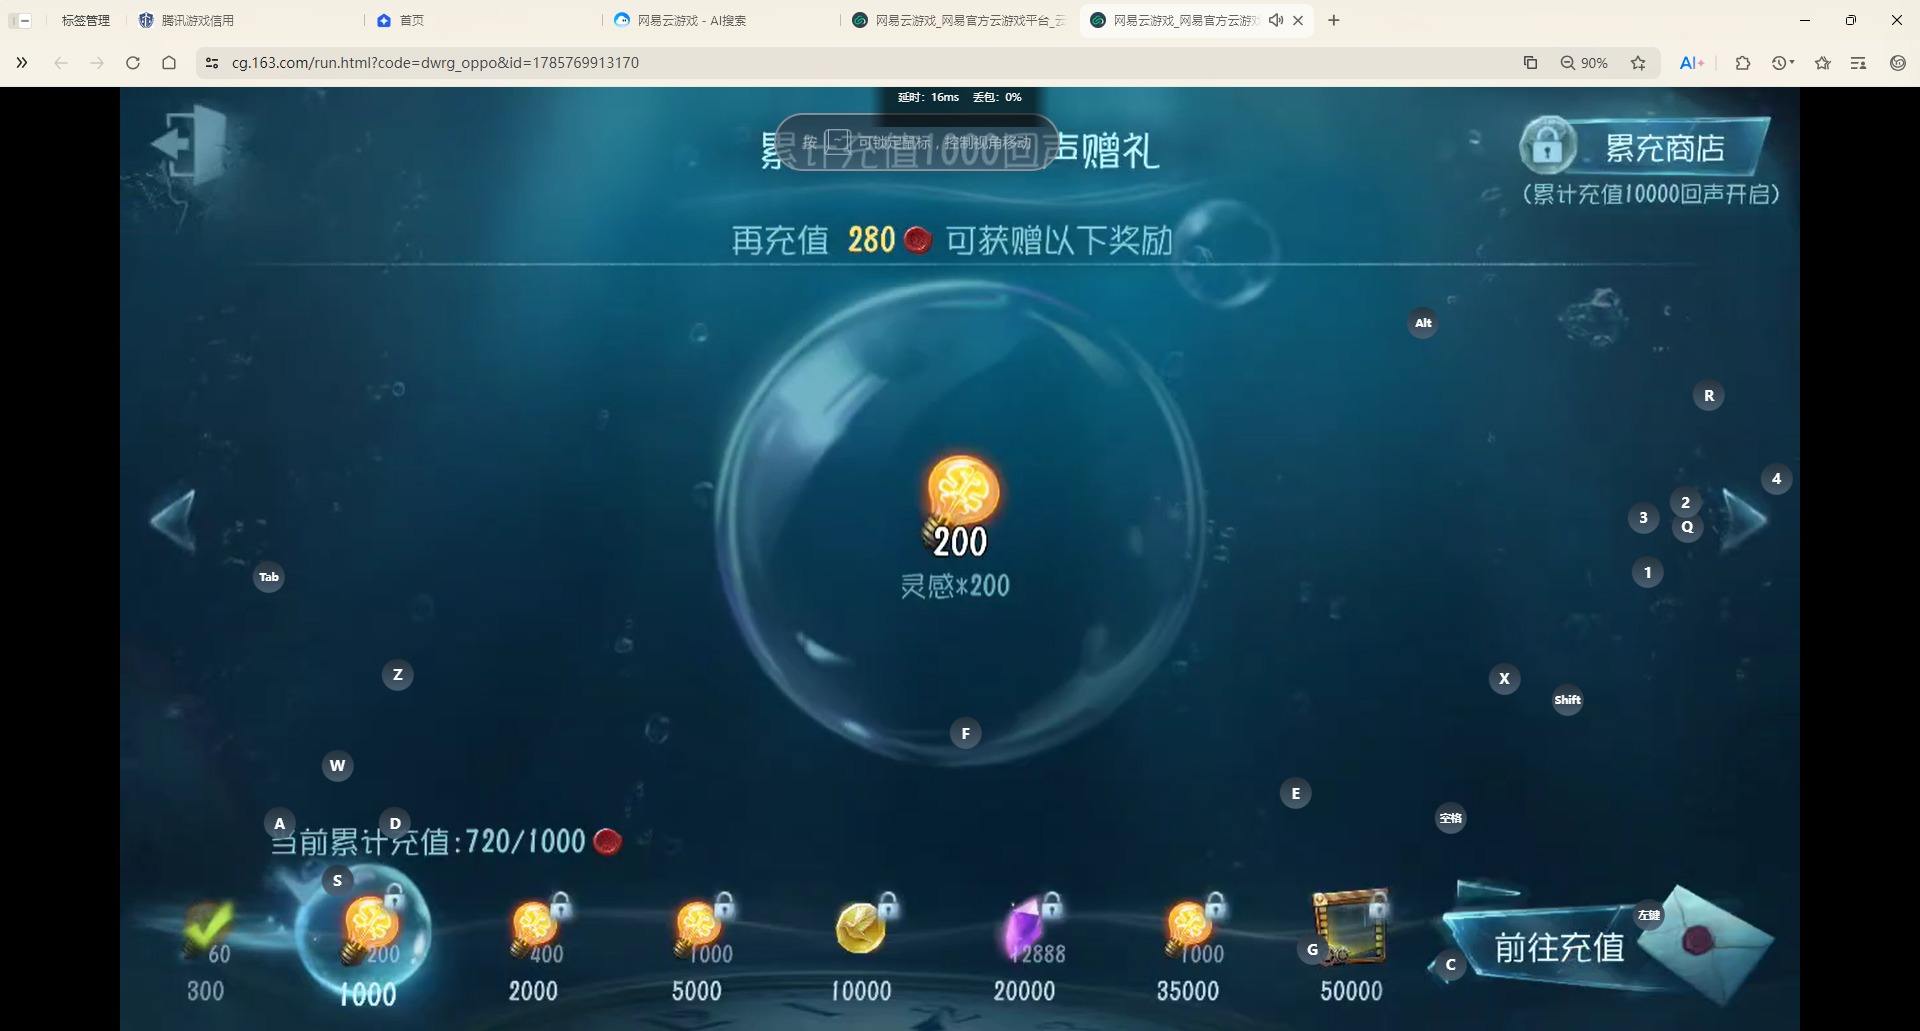Switch to the inactive 网易云游戏_网易官方云游戏平台 tab
This screenshot has width=1920, height=1031.
[960, 20]
